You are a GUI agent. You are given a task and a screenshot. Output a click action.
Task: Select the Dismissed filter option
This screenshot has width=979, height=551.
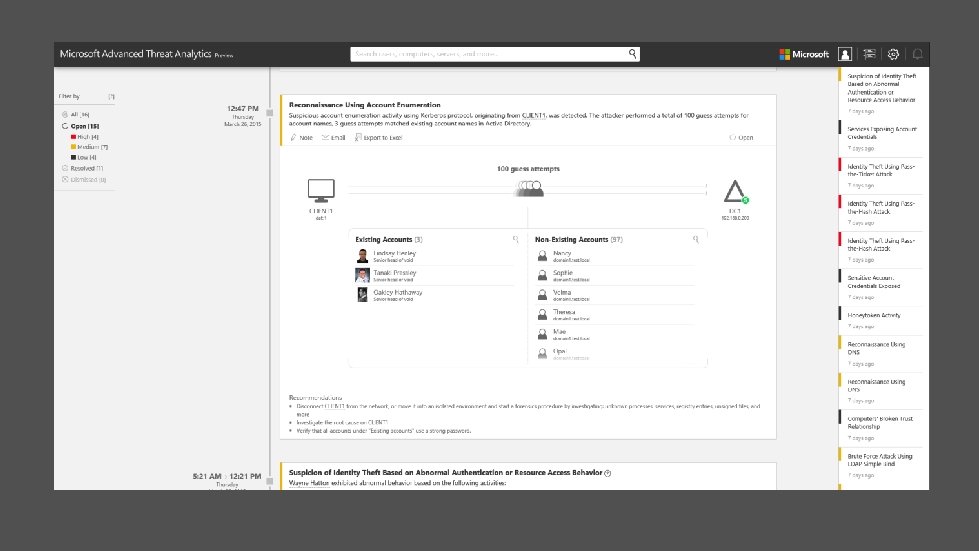click(x=84, y=180)
